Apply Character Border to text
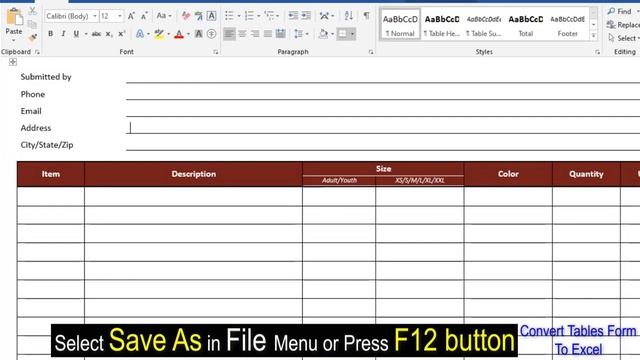 pos(211,16)
